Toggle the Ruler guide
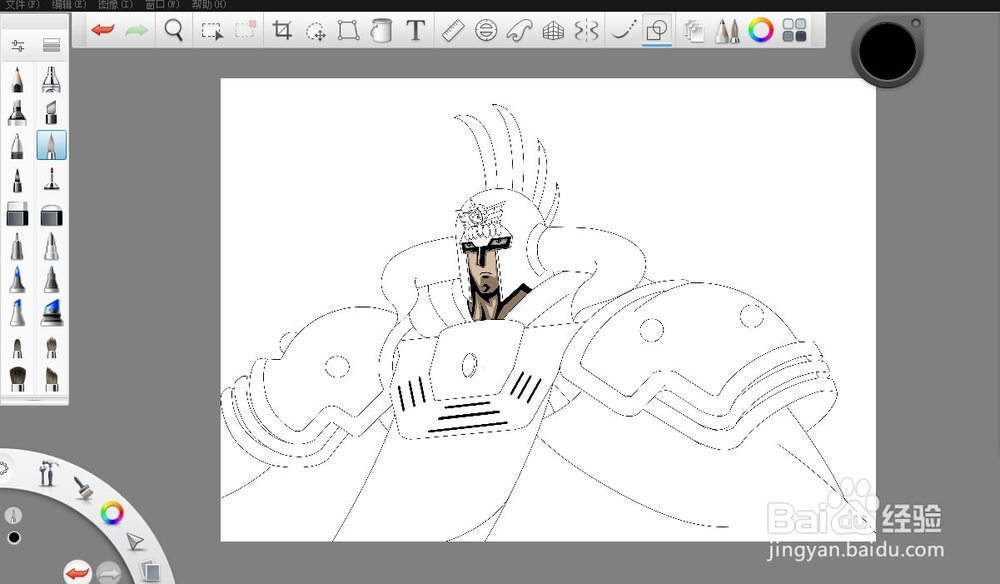 click(453, 31)
